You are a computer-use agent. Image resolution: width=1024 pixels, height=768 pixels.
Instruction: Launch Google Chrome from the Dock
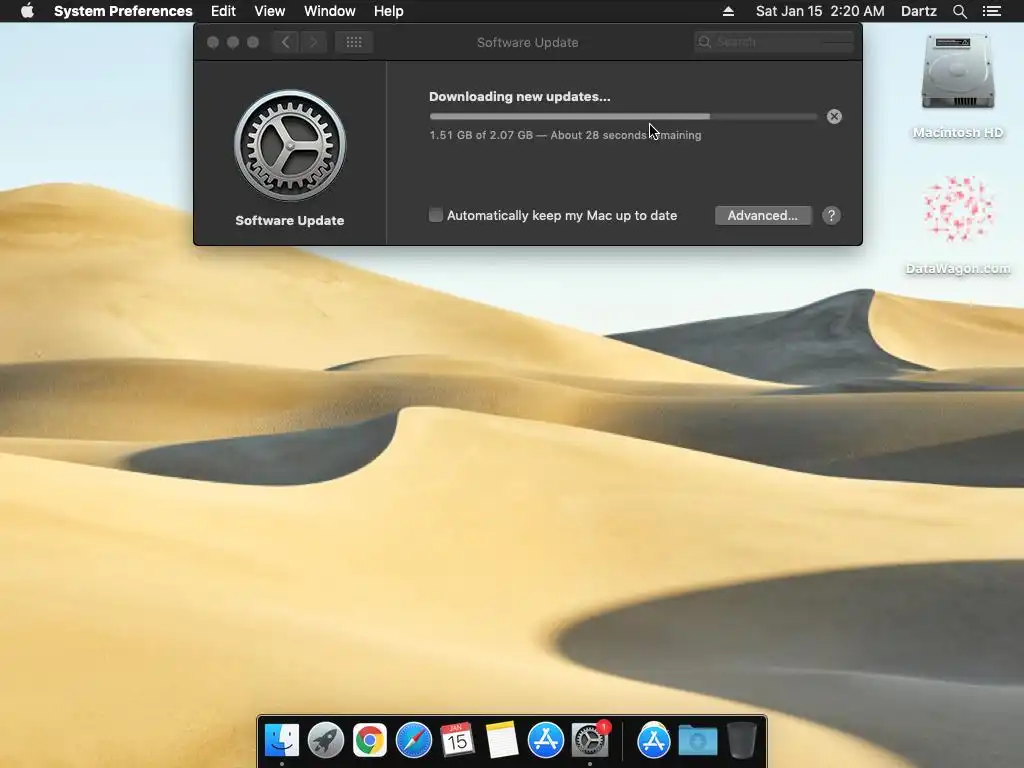(370, 740)
